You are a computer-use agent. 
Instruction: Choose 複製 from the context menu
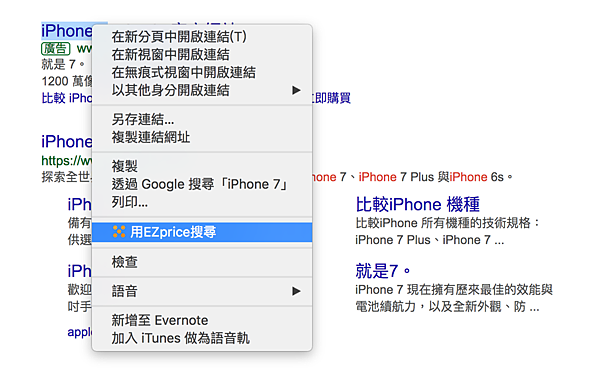coord(202,166)
